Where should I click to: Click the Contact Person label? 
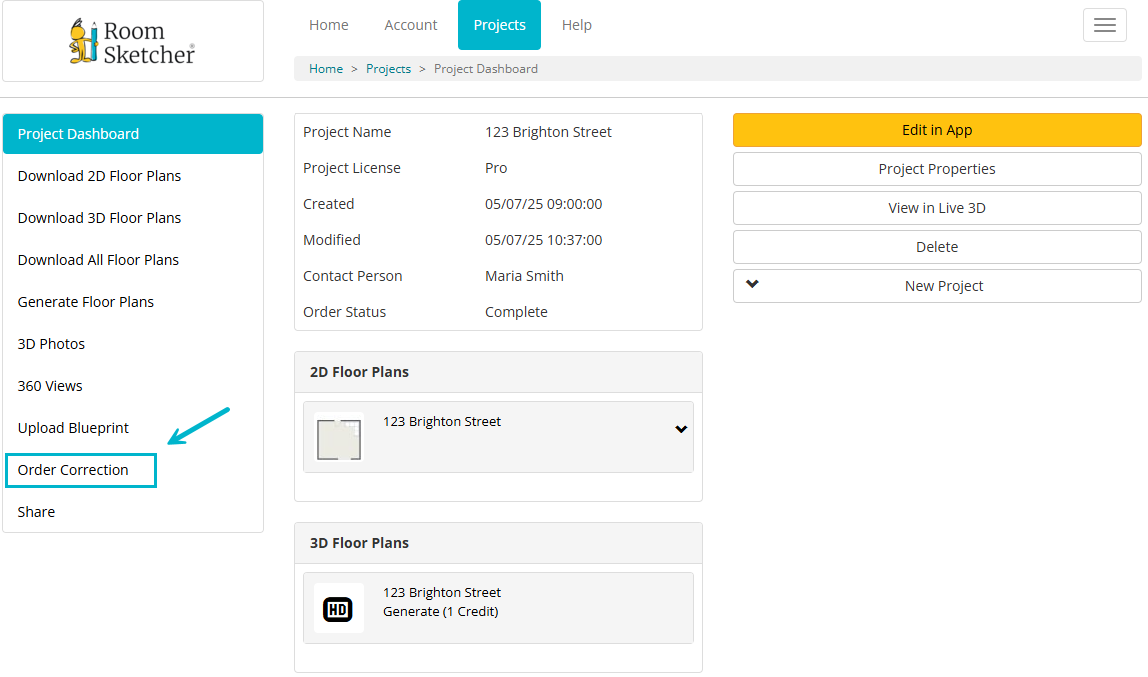352,276
